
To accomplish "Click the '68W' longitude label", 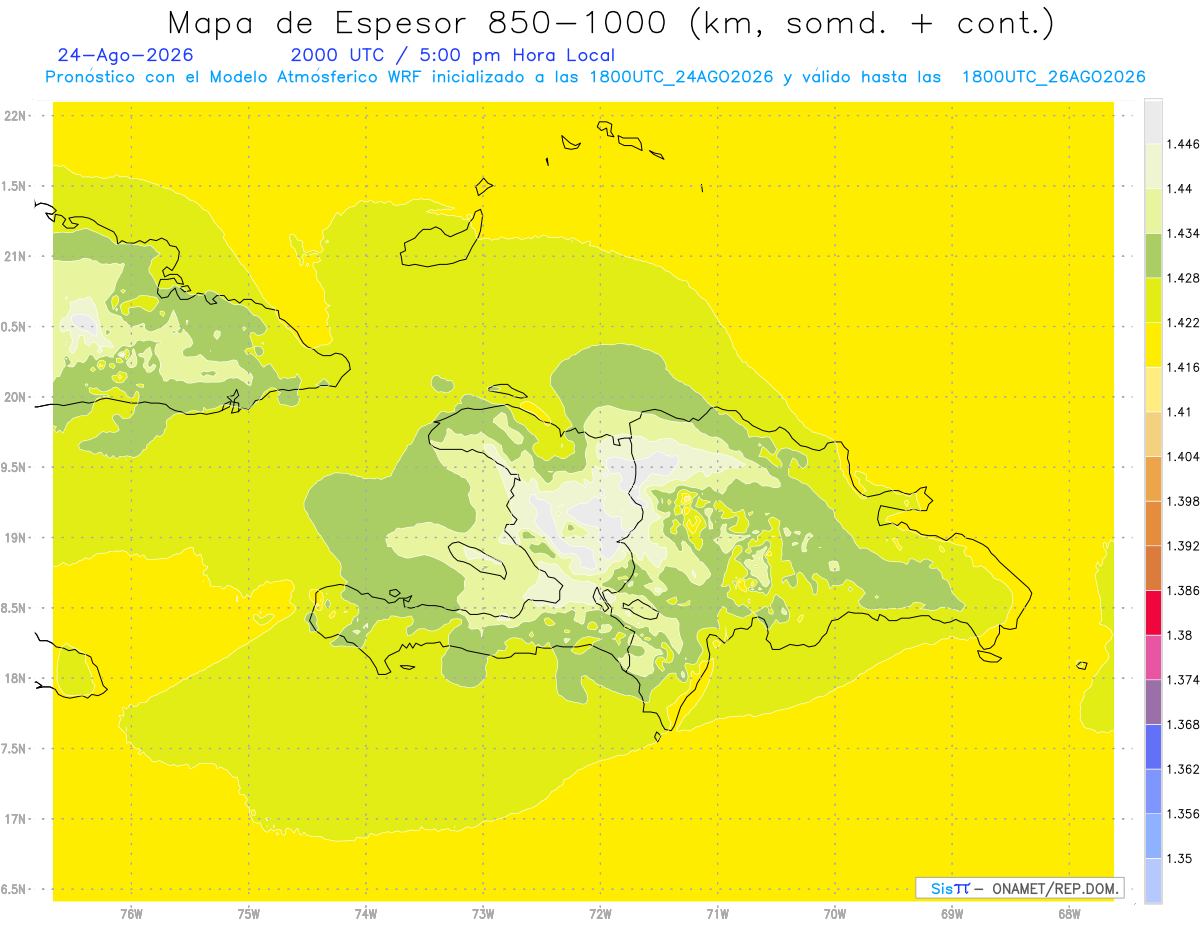I will point(1069,913).
